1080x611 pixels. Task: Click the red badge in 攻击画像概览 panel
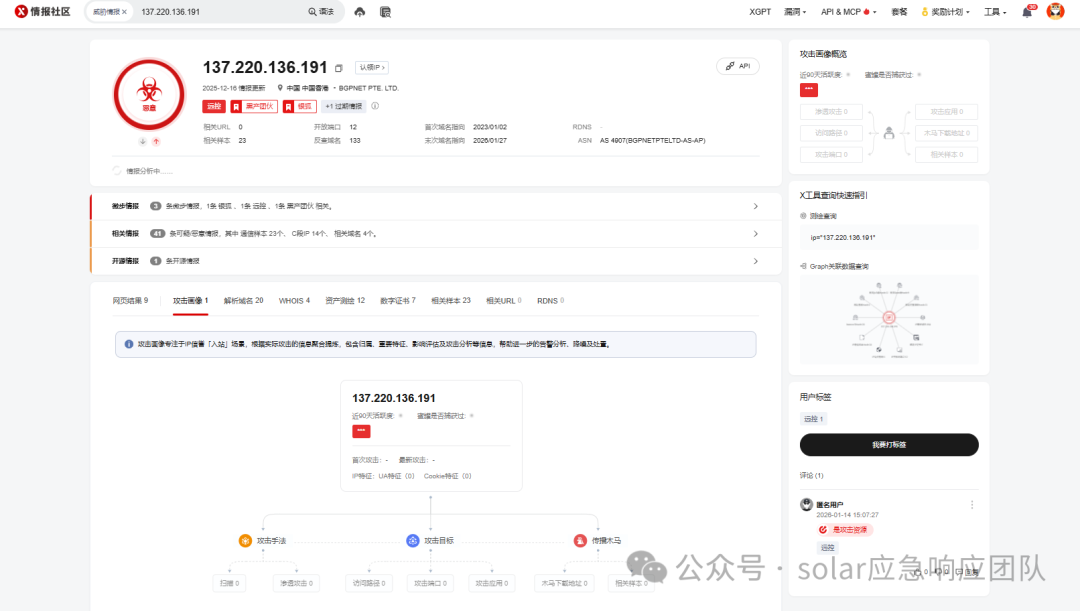coord(809,90)
